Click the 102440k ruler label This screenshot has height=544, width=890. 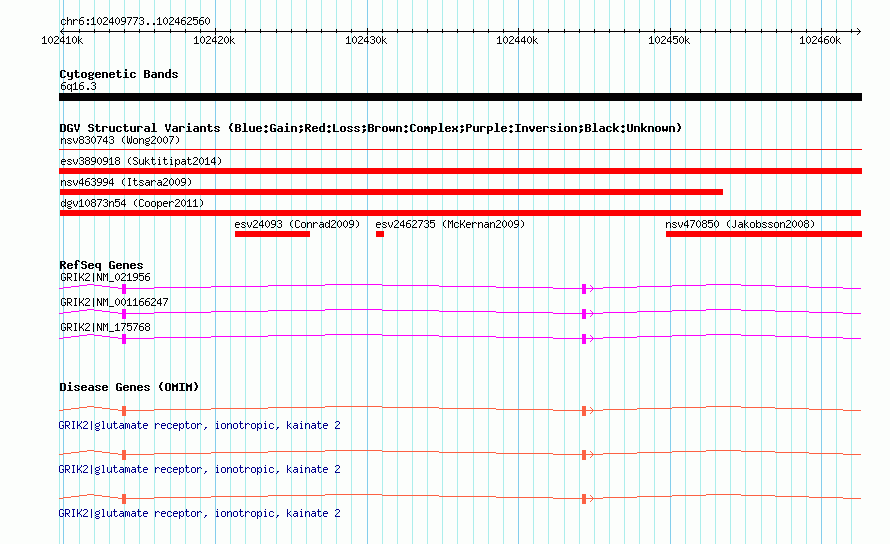(x=517, y=40)
